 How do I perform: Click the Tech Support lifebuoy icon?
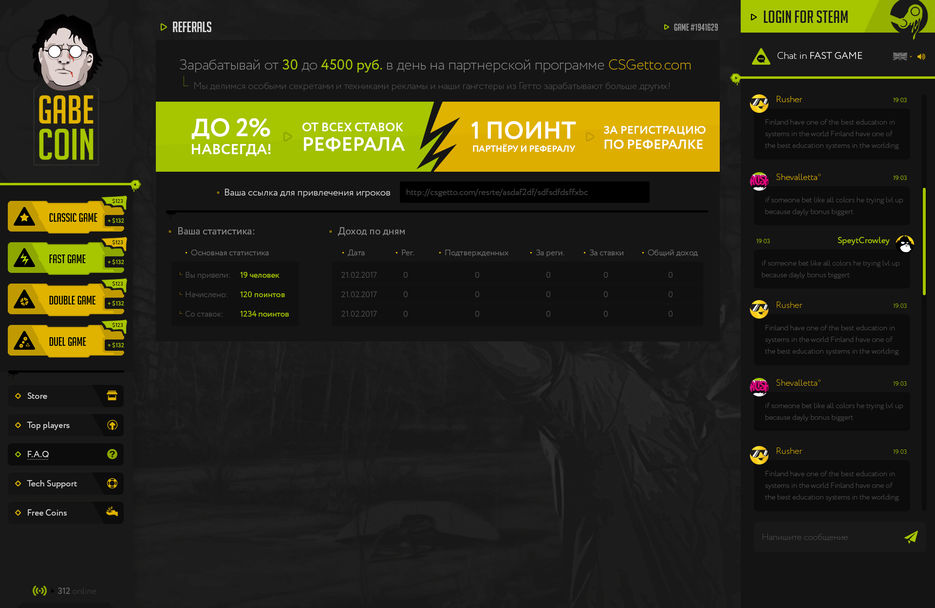tap(112, 483)
